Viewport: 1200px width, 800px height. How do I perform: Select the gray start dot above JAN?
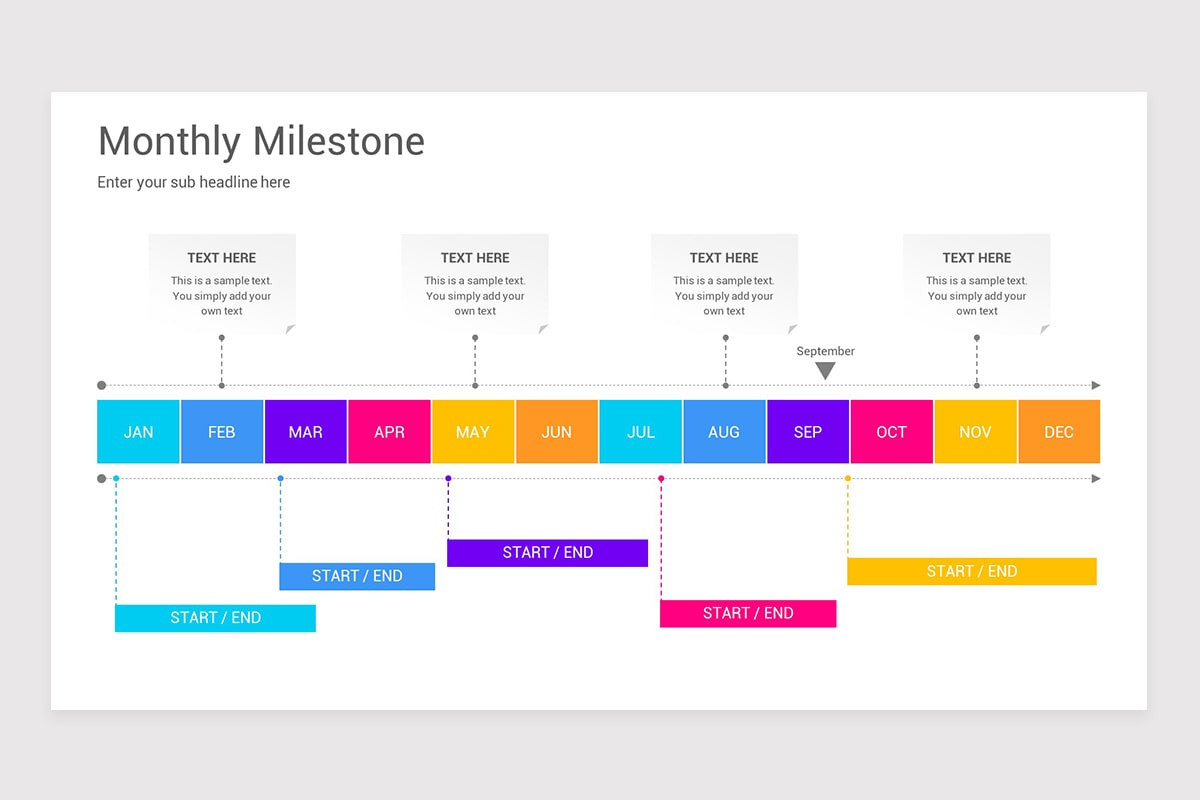coord(101,385)
